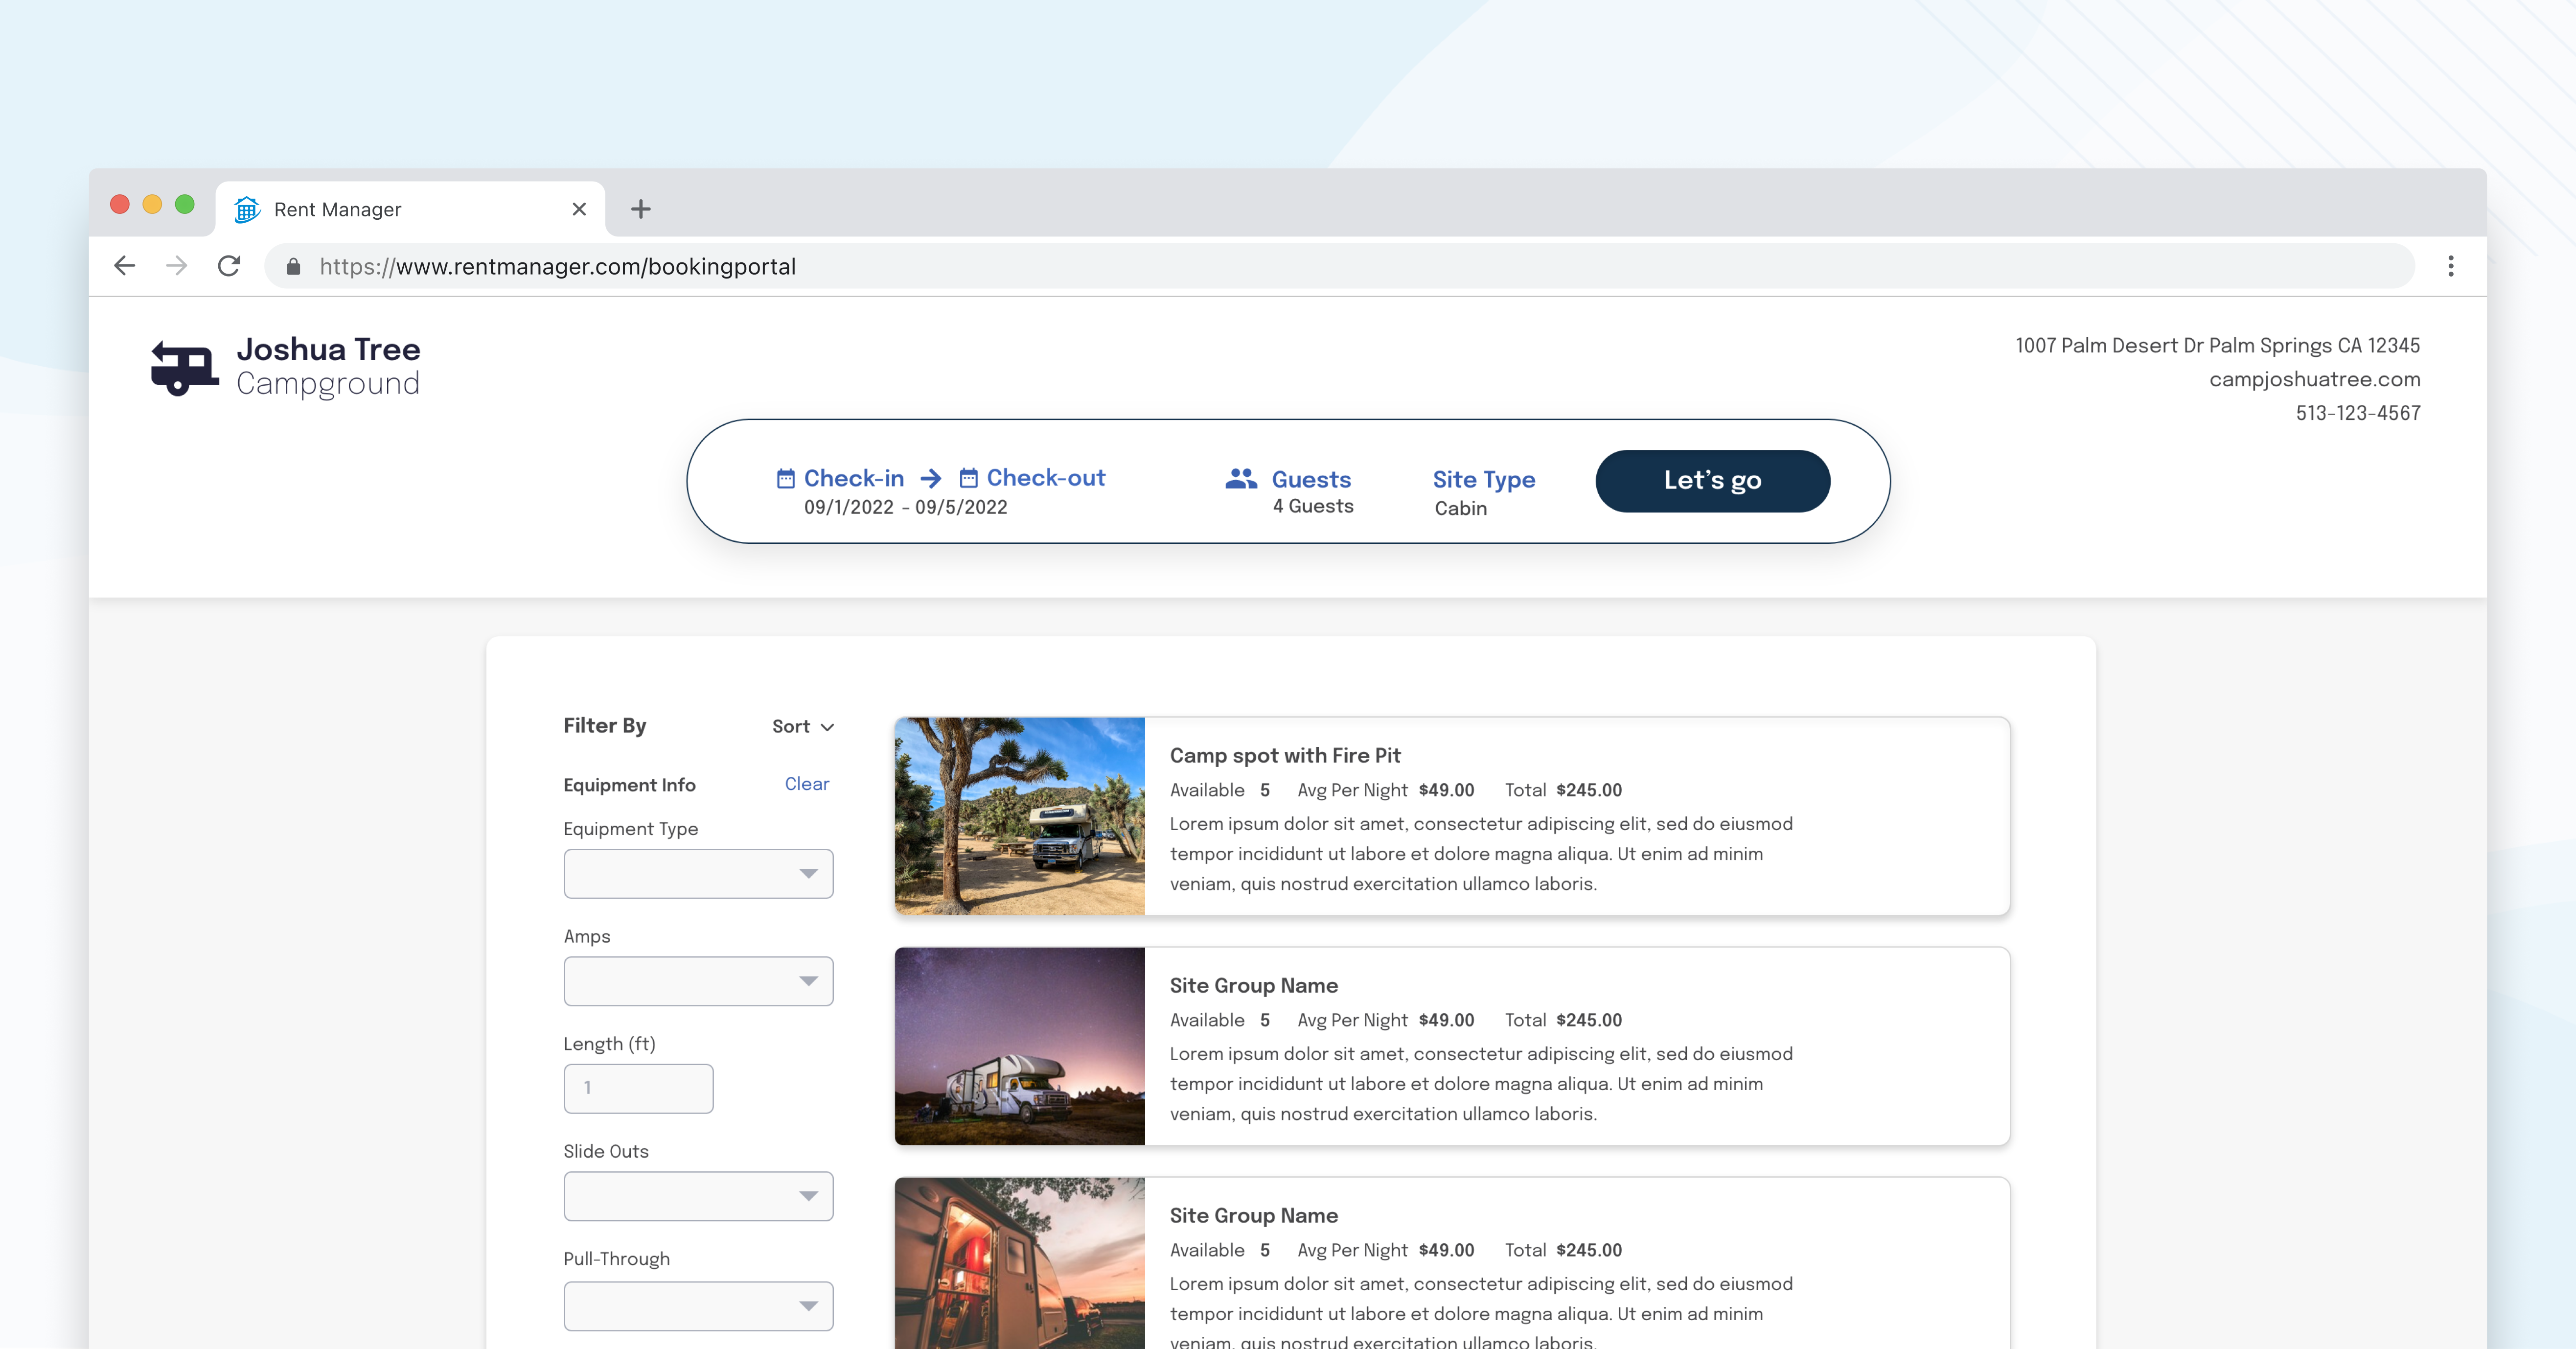The width and height of the screenshot is (2576, 1349).
Task: Click the Filter By heading
Action: tap(605, 725)
